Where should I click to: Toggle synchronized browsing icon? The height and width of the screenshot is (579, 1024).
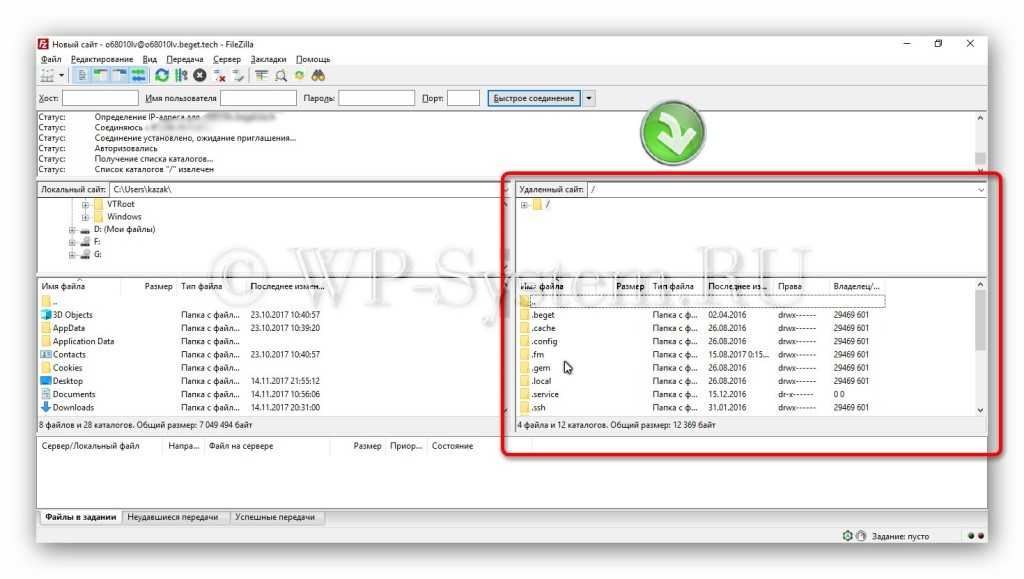(x=299, y=75)
